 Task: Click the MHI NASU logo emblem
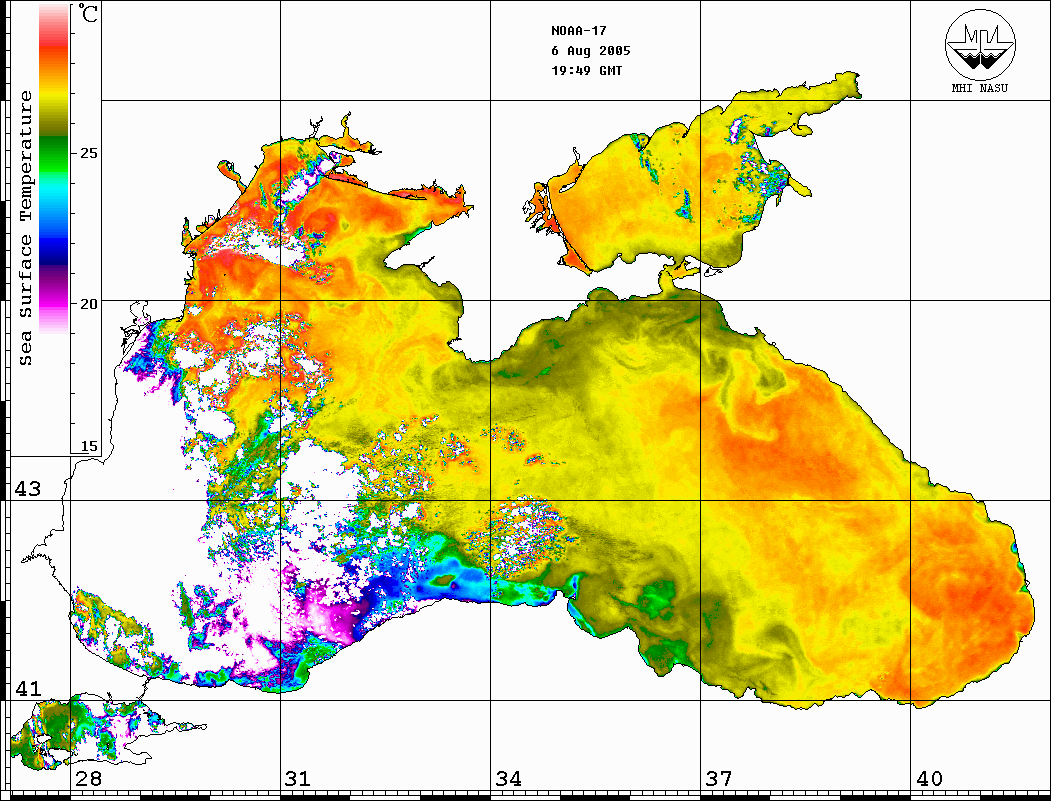pos(980,44)
